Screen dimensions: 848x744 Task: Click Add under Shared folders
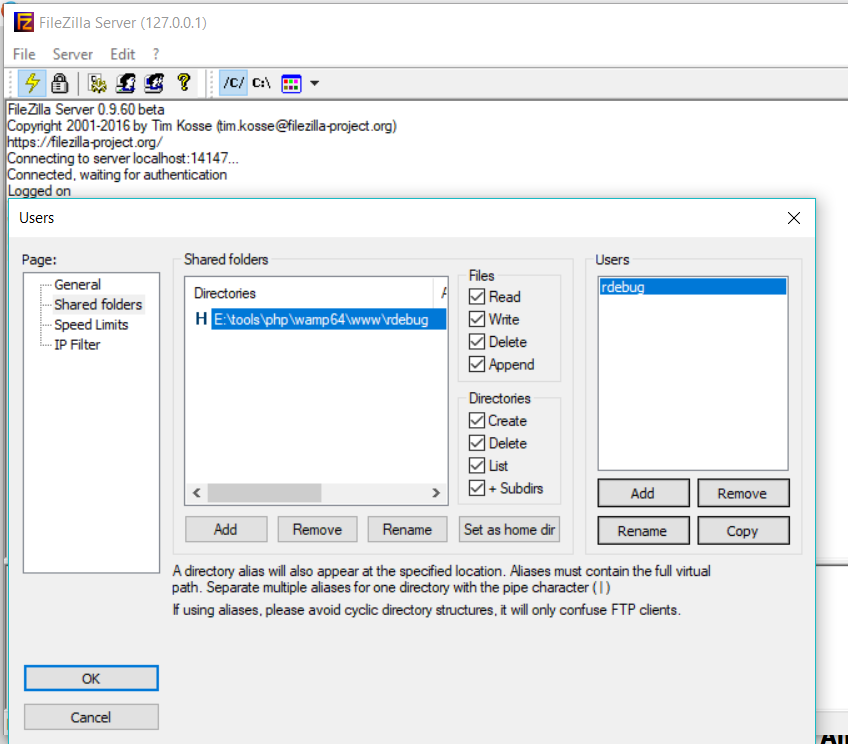coord(226,529)
